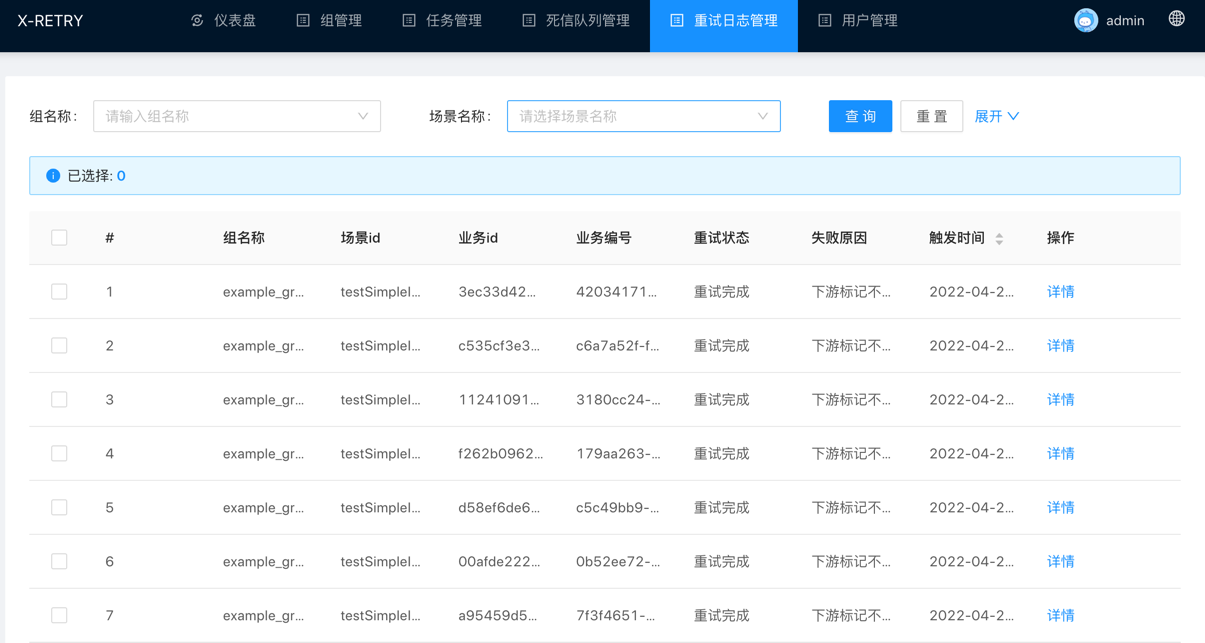
Task: Click the globe language icon
Action: (1176, 19)
